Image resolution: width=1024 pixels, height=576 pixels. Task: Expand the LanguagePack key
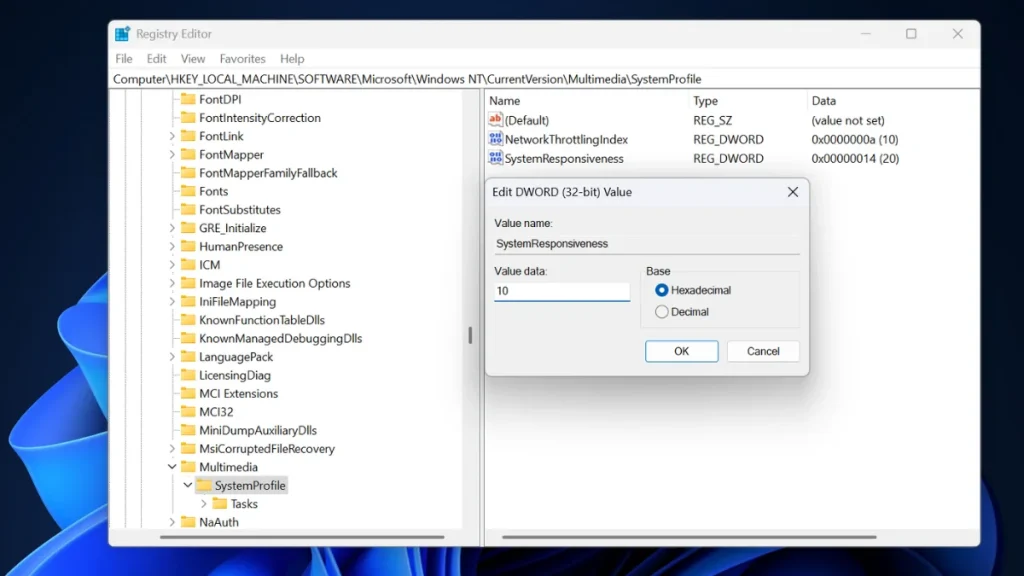coord(172,357)
